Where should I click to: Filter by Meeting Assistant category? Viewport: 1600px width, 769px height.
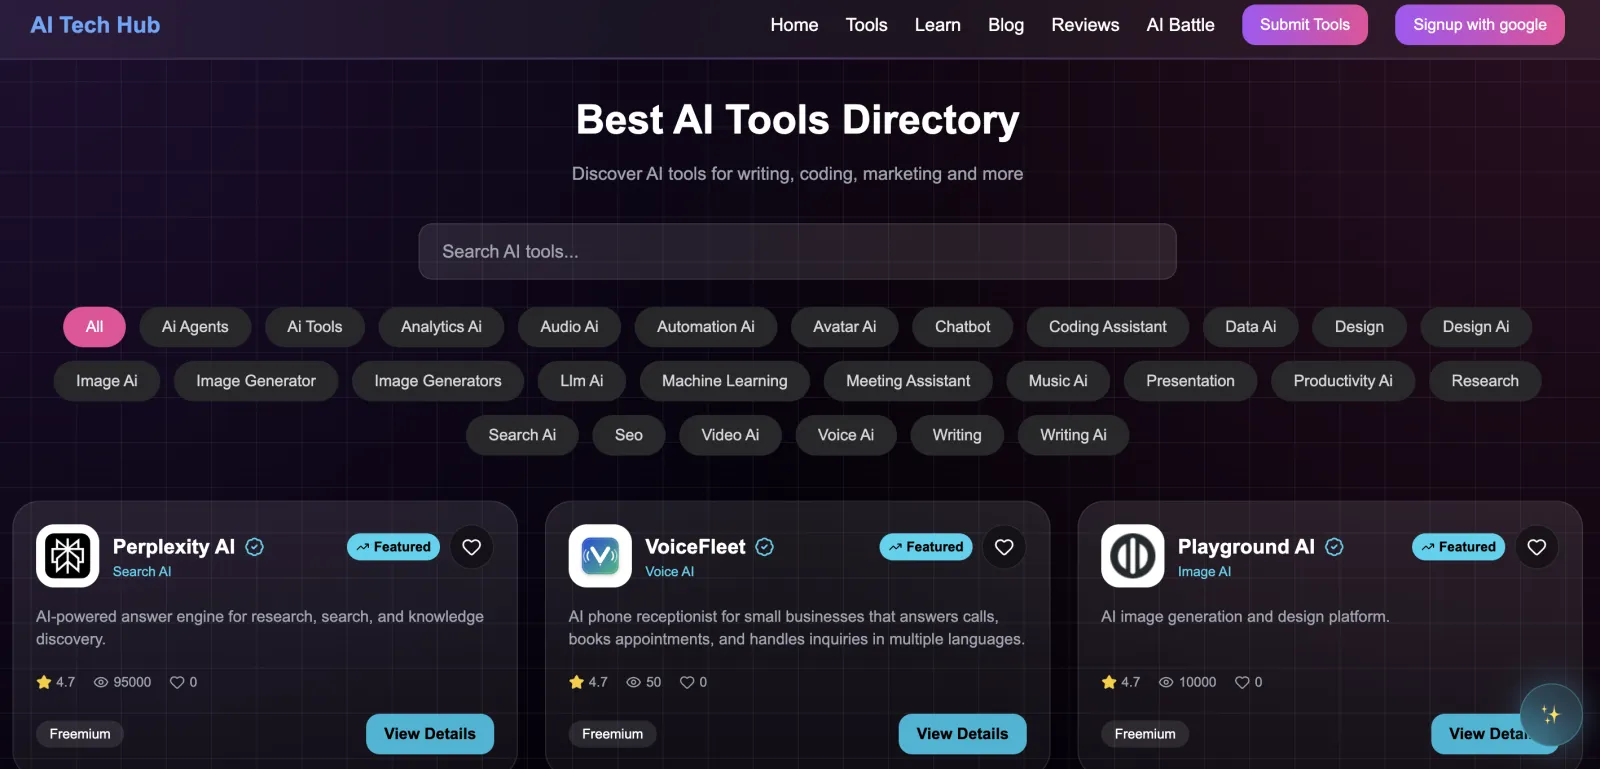click(908, 381)
